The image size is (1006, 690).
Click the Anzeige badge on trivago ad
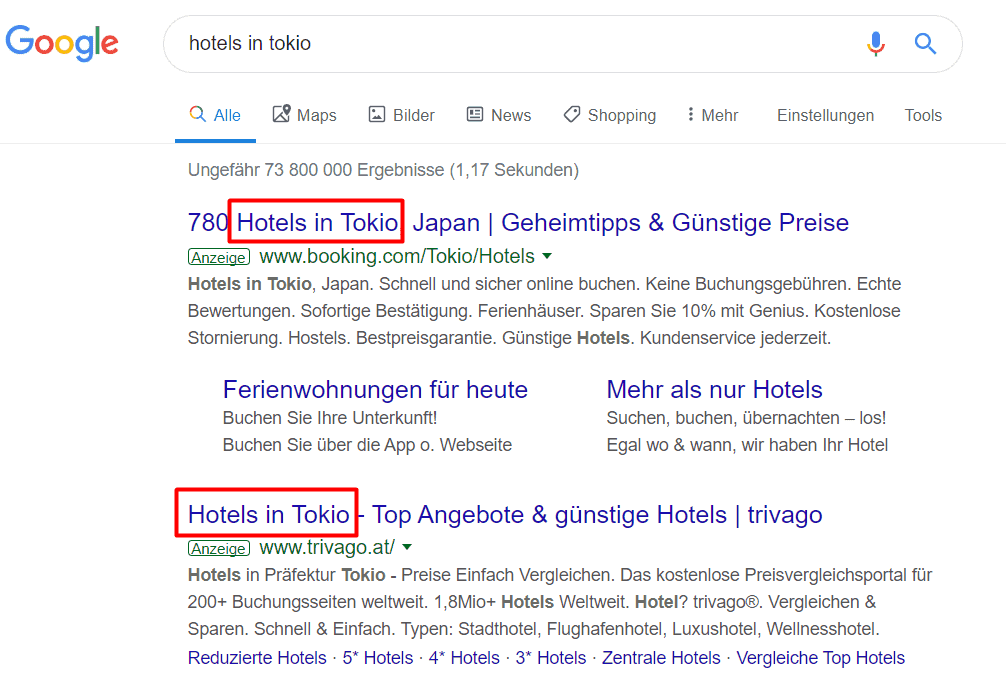pyautogui.click(x=219, y=548)
